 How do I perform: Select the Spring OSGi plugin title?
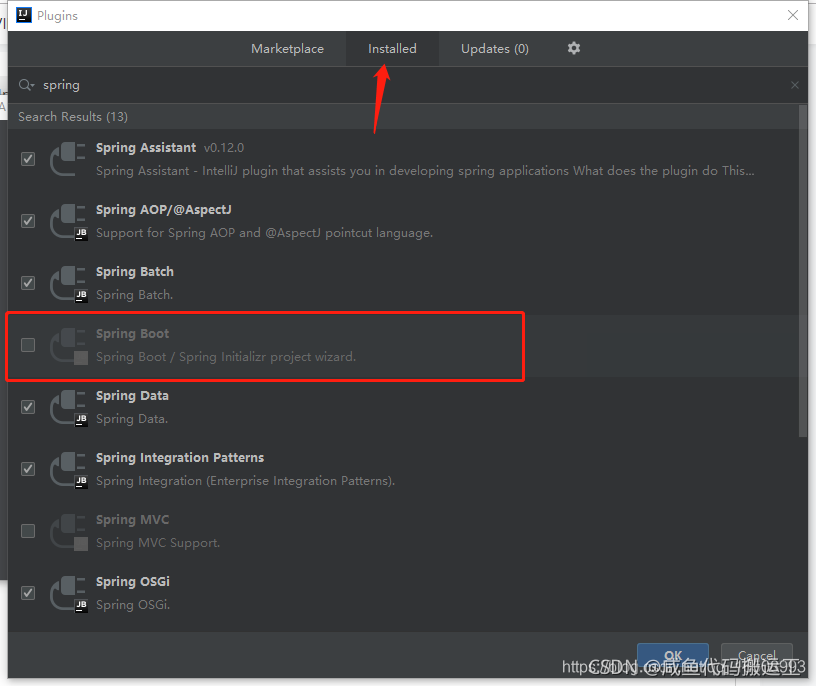pos(133,581)
